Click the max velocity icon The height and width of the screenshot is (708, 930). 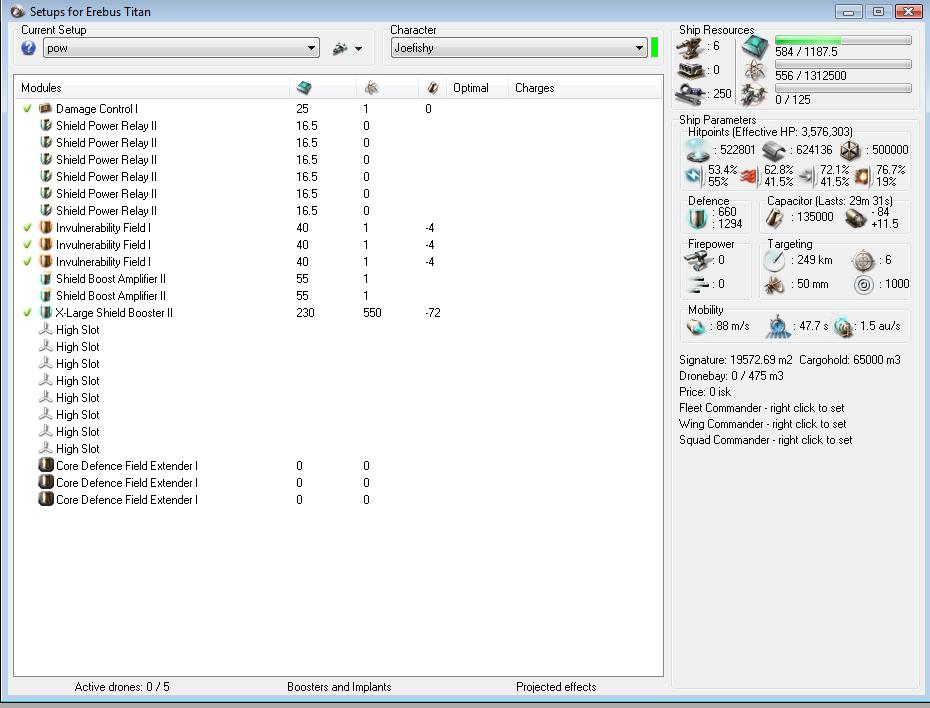pyautogui.click(x=696, y=326)
